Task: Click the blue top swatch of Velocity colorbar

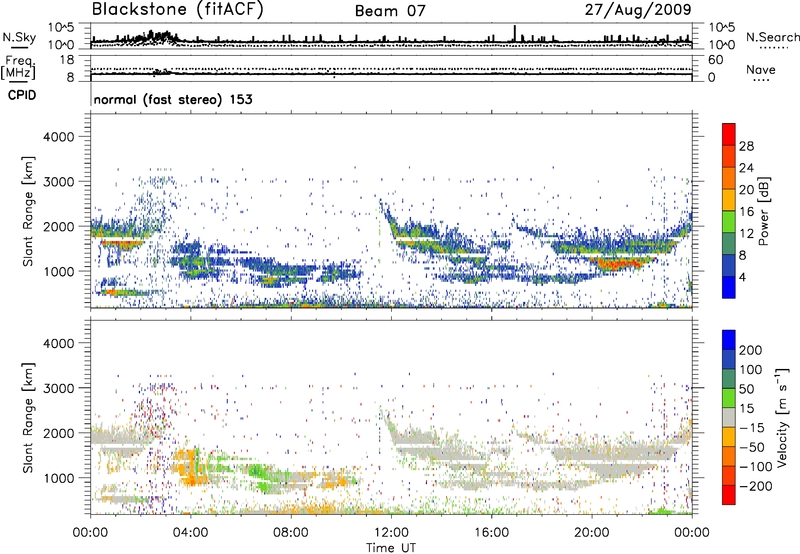Action: (x=729, y=340)
